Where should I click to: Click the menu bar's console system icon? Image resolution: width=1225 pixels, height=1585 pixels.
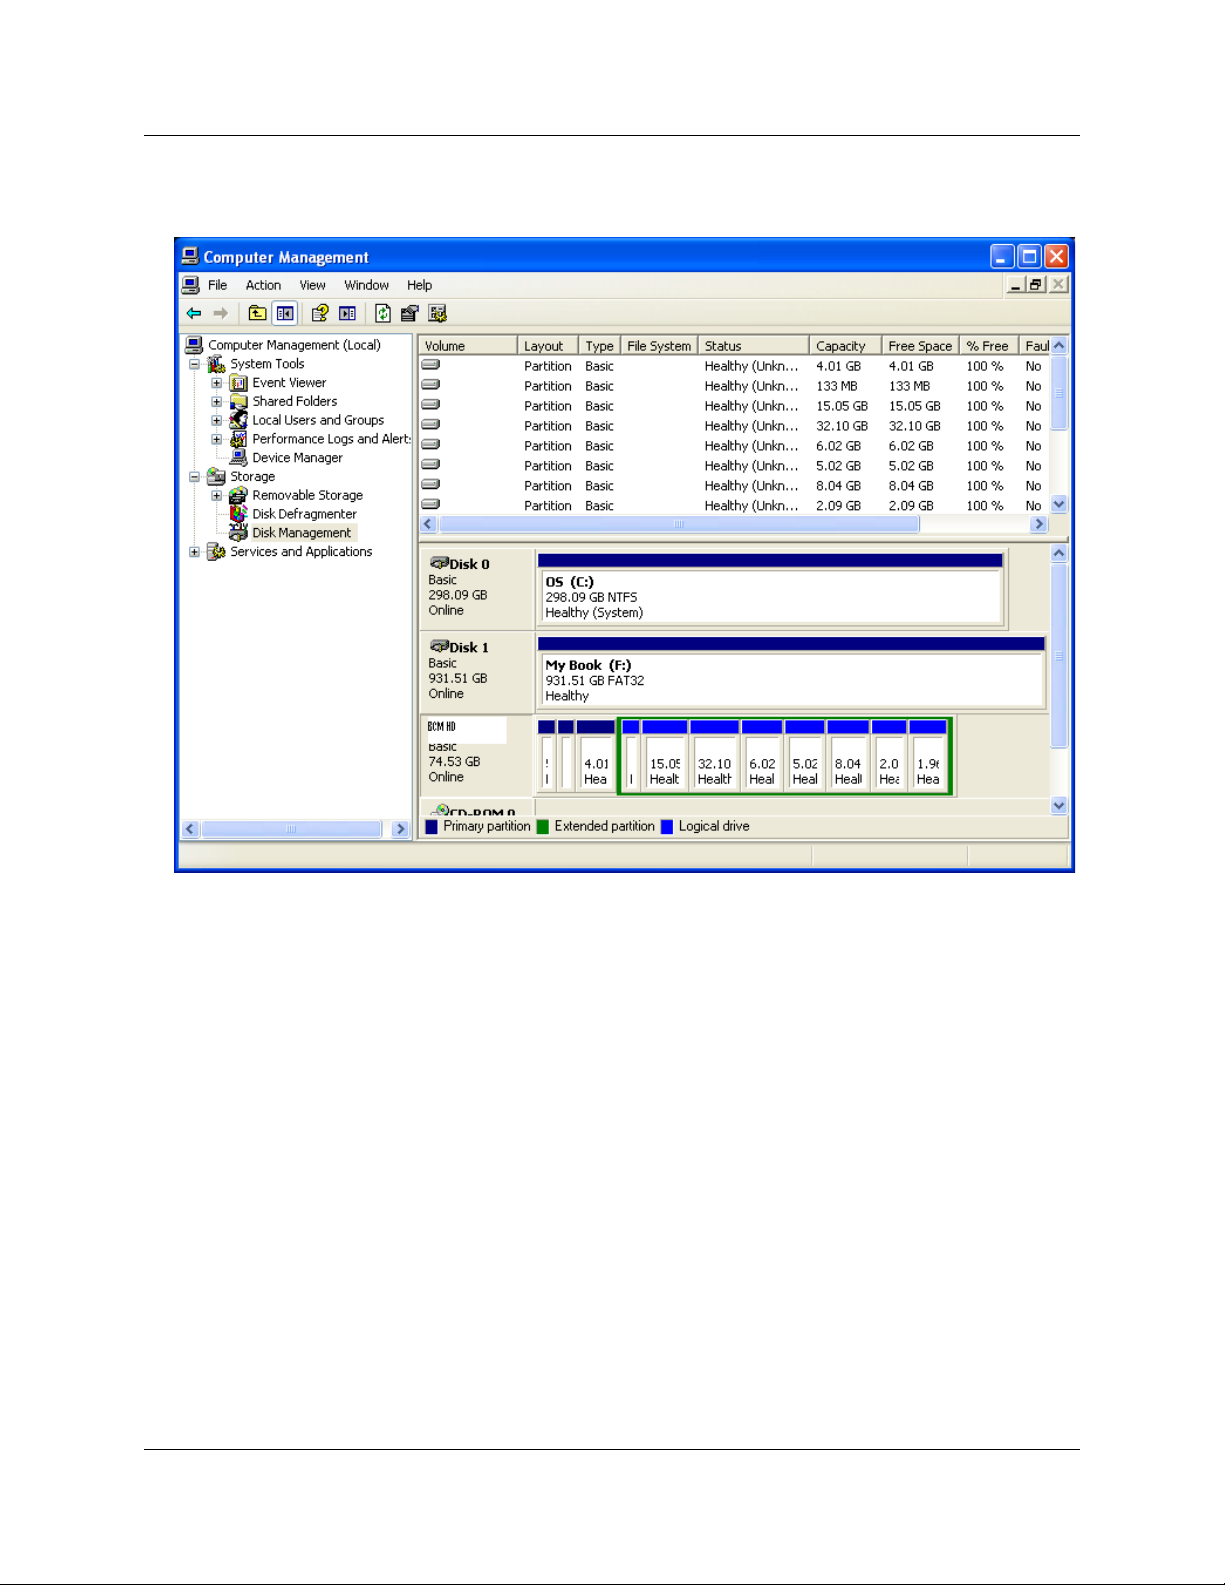point(191,285)
